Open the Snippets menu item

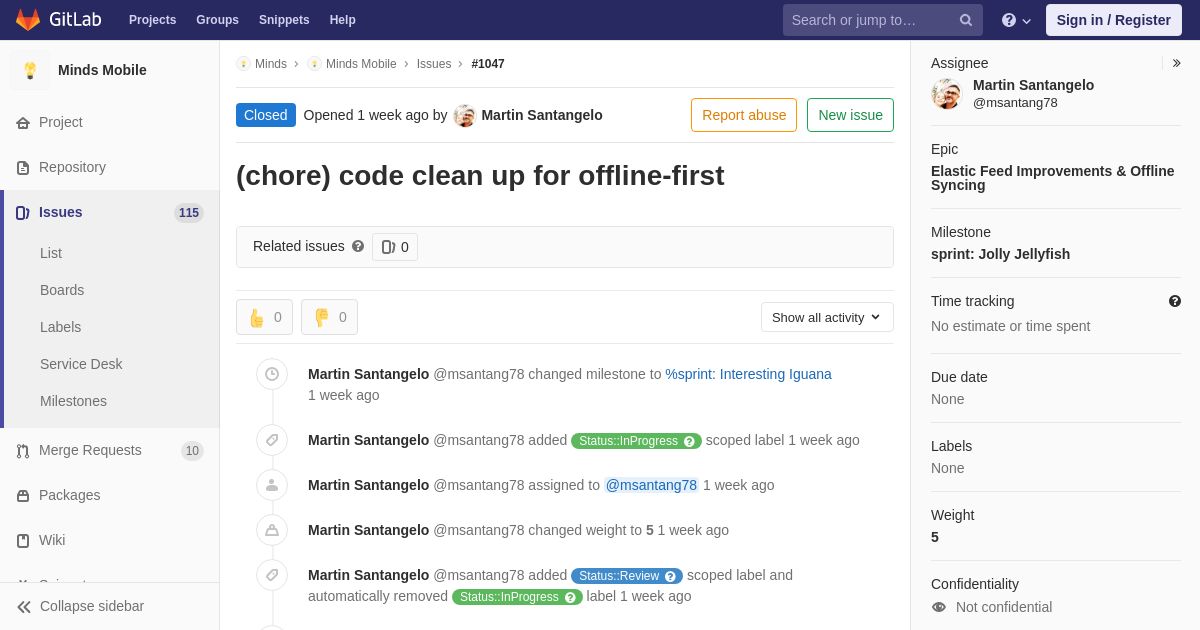[x=284, y=20]
